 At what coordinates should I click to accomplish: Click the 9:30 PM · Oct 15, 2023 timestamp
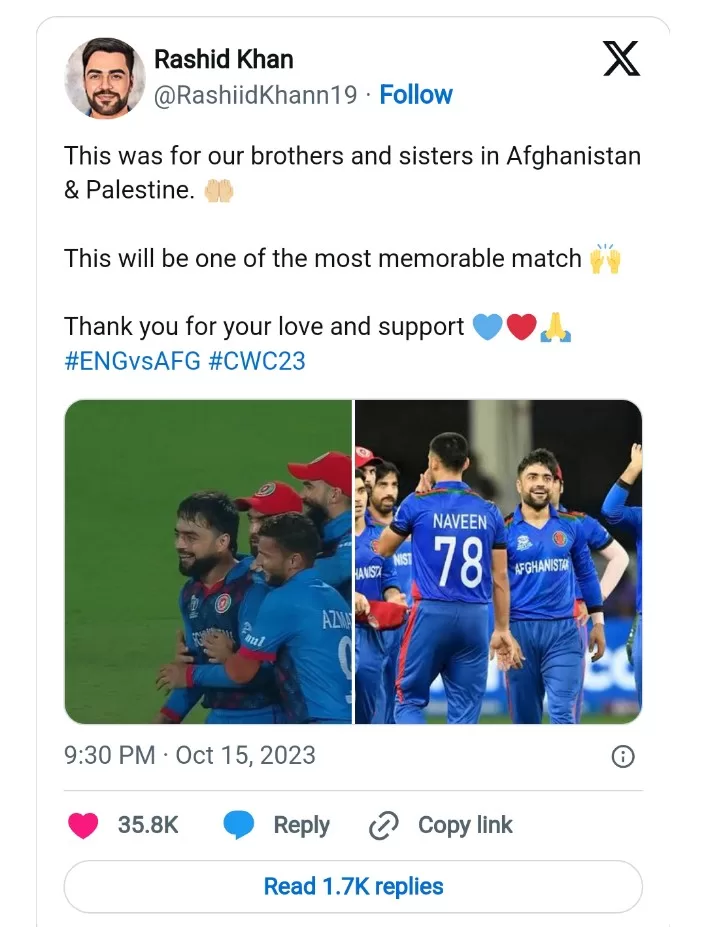[x=190, y=755]
